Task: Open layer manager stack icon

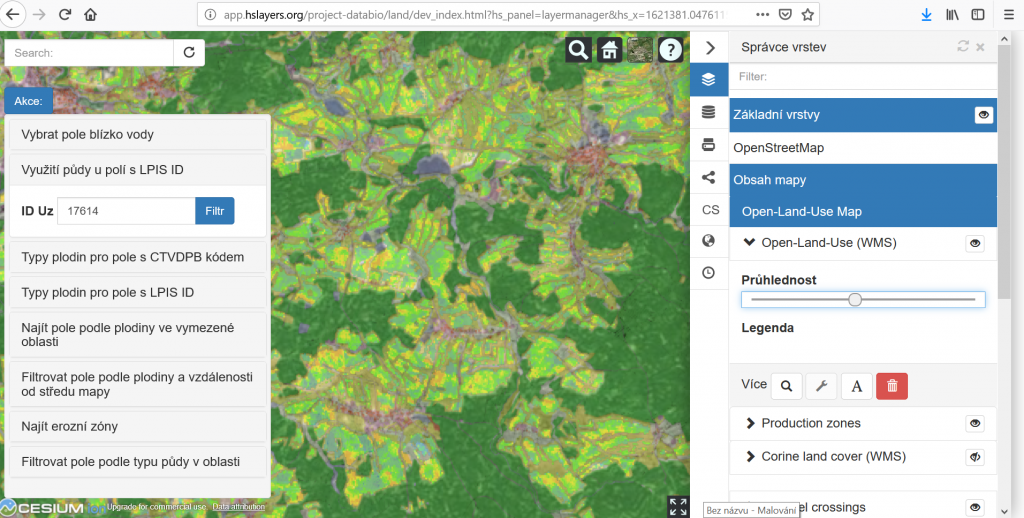Action: [x=709, y=80]
